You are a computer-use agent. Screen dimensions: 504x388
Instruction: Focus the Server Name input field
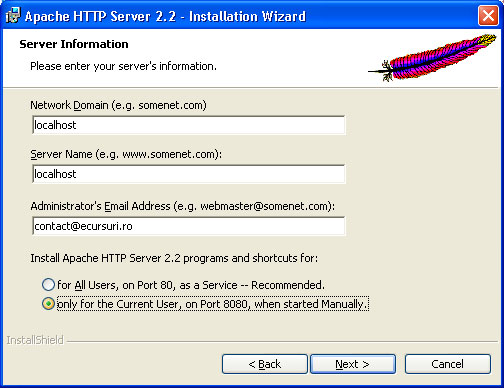point(189,174)
